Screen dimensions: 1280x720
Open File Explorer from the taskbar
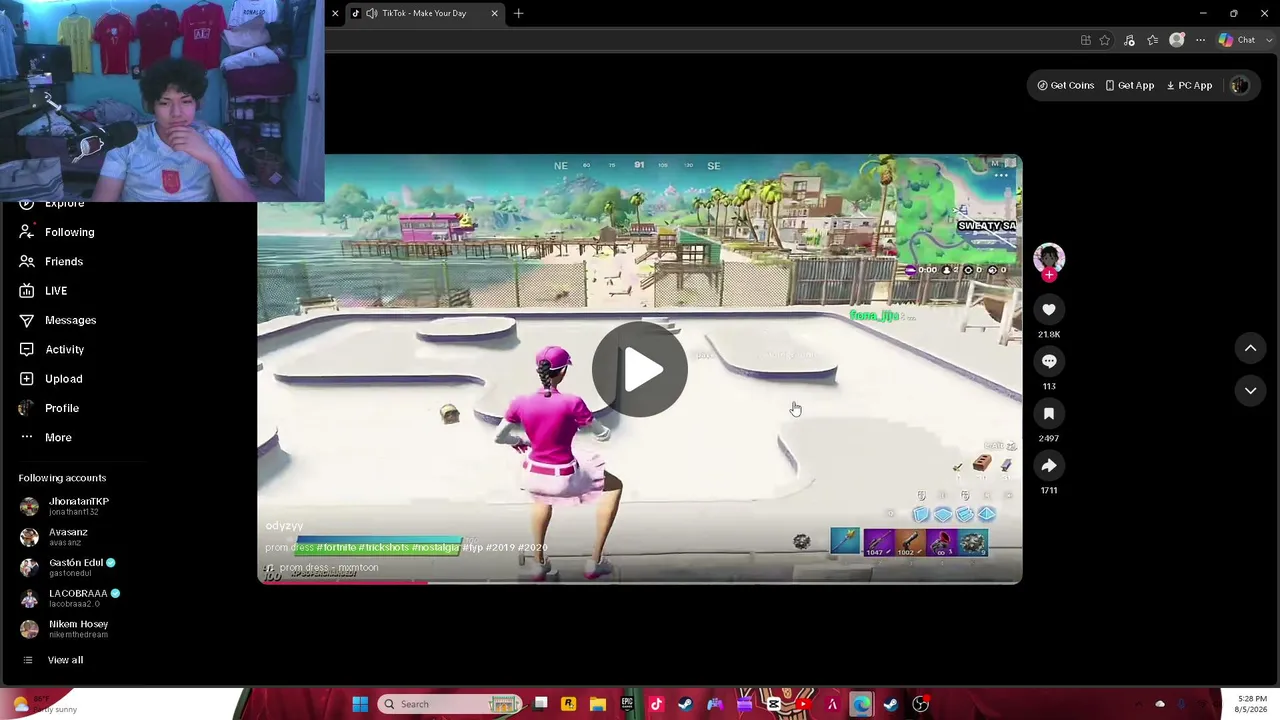point(598,704)
